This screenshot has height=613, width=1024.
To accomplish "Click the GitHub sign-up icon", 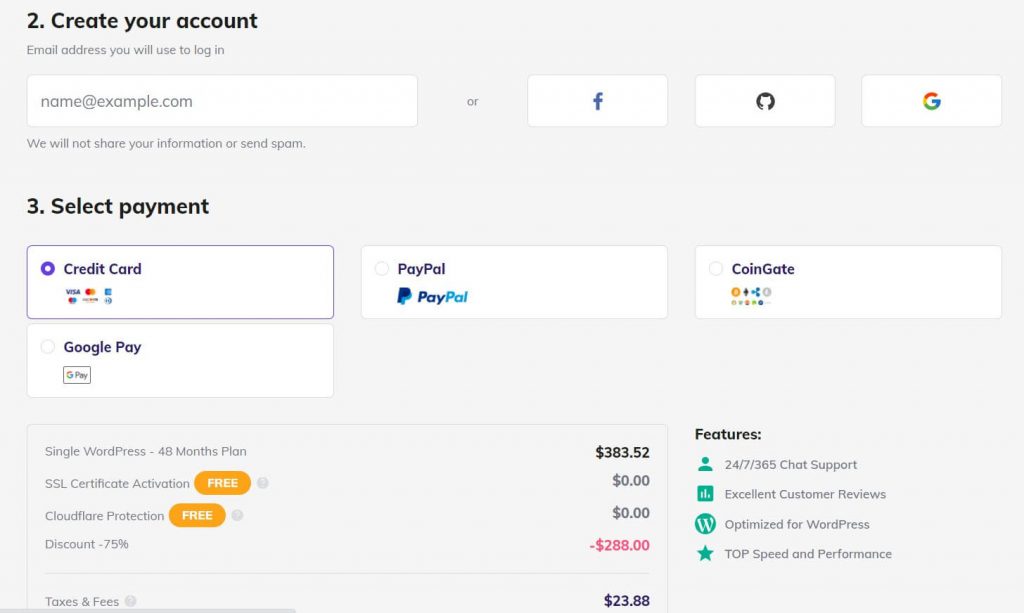I will [765, 100].
